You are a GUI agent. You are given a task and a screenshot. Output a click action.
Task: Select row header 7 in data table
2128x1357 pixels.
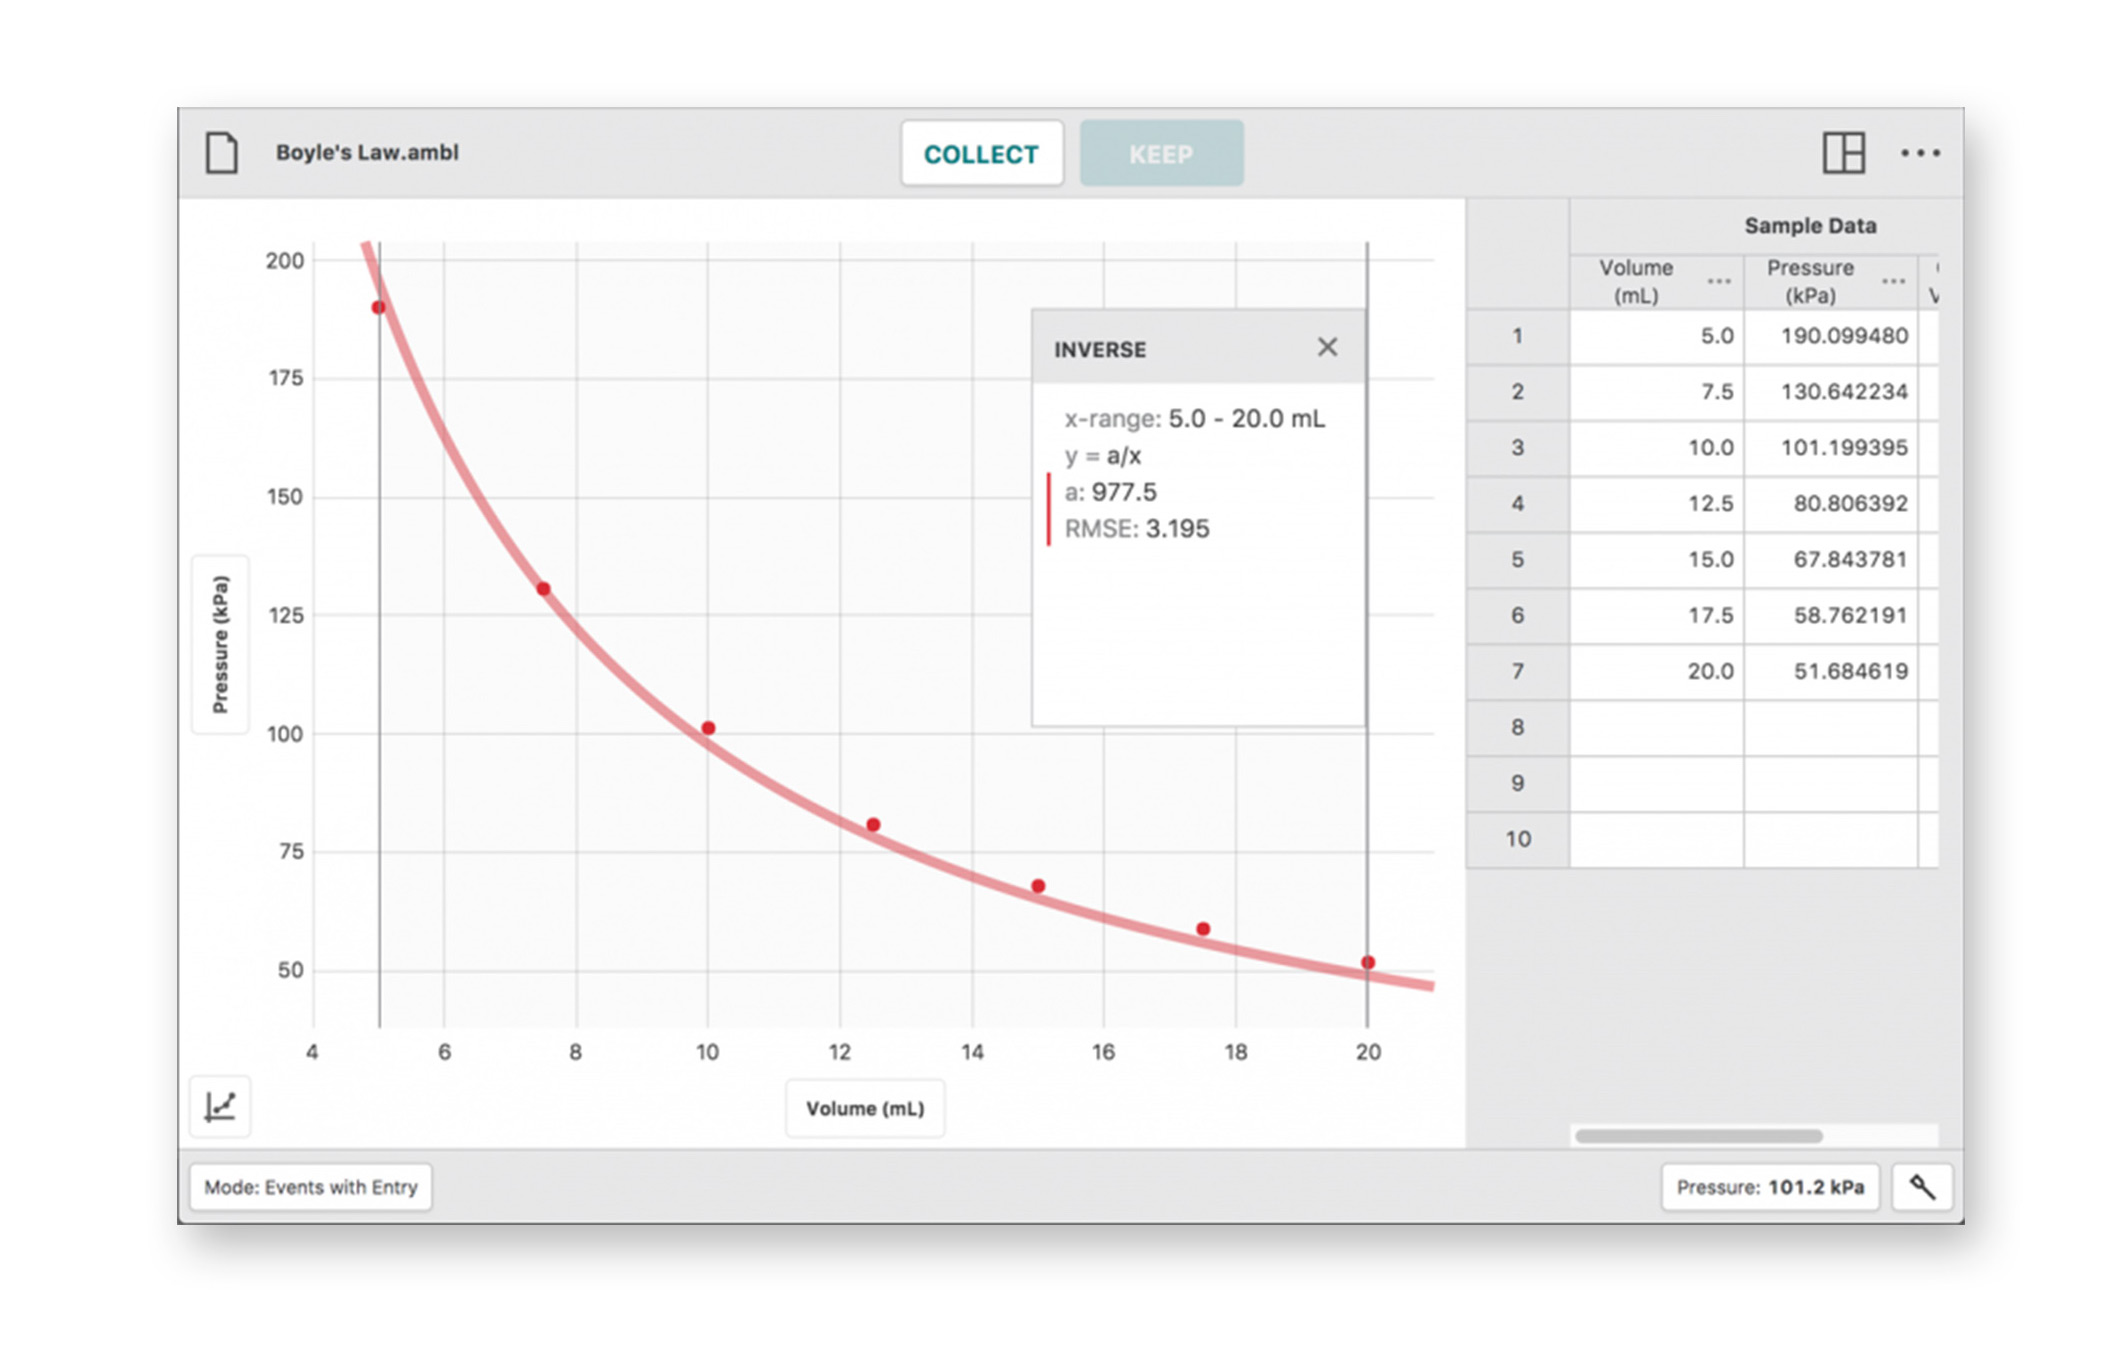pyautogui.click(x=1518, y=672)
